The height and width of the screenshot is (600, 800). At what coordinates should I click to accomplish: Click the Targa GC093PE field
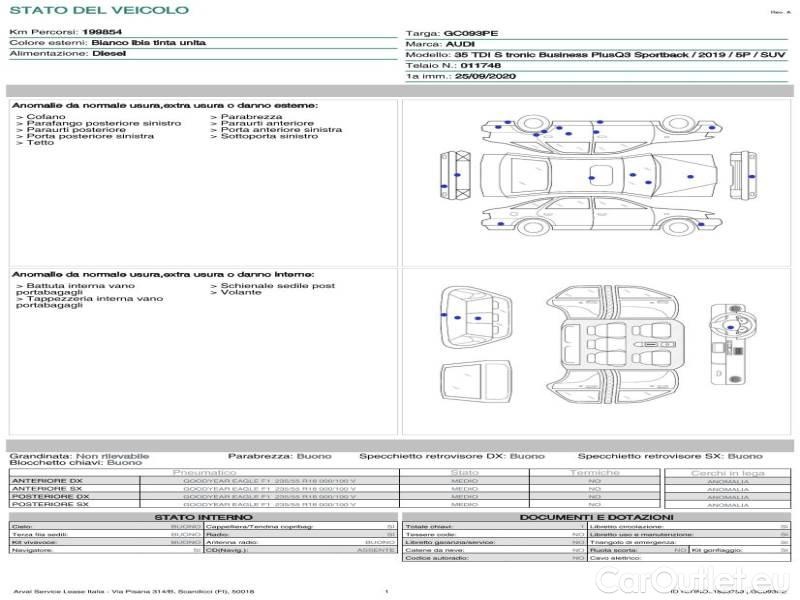click(x=456, y=33)
